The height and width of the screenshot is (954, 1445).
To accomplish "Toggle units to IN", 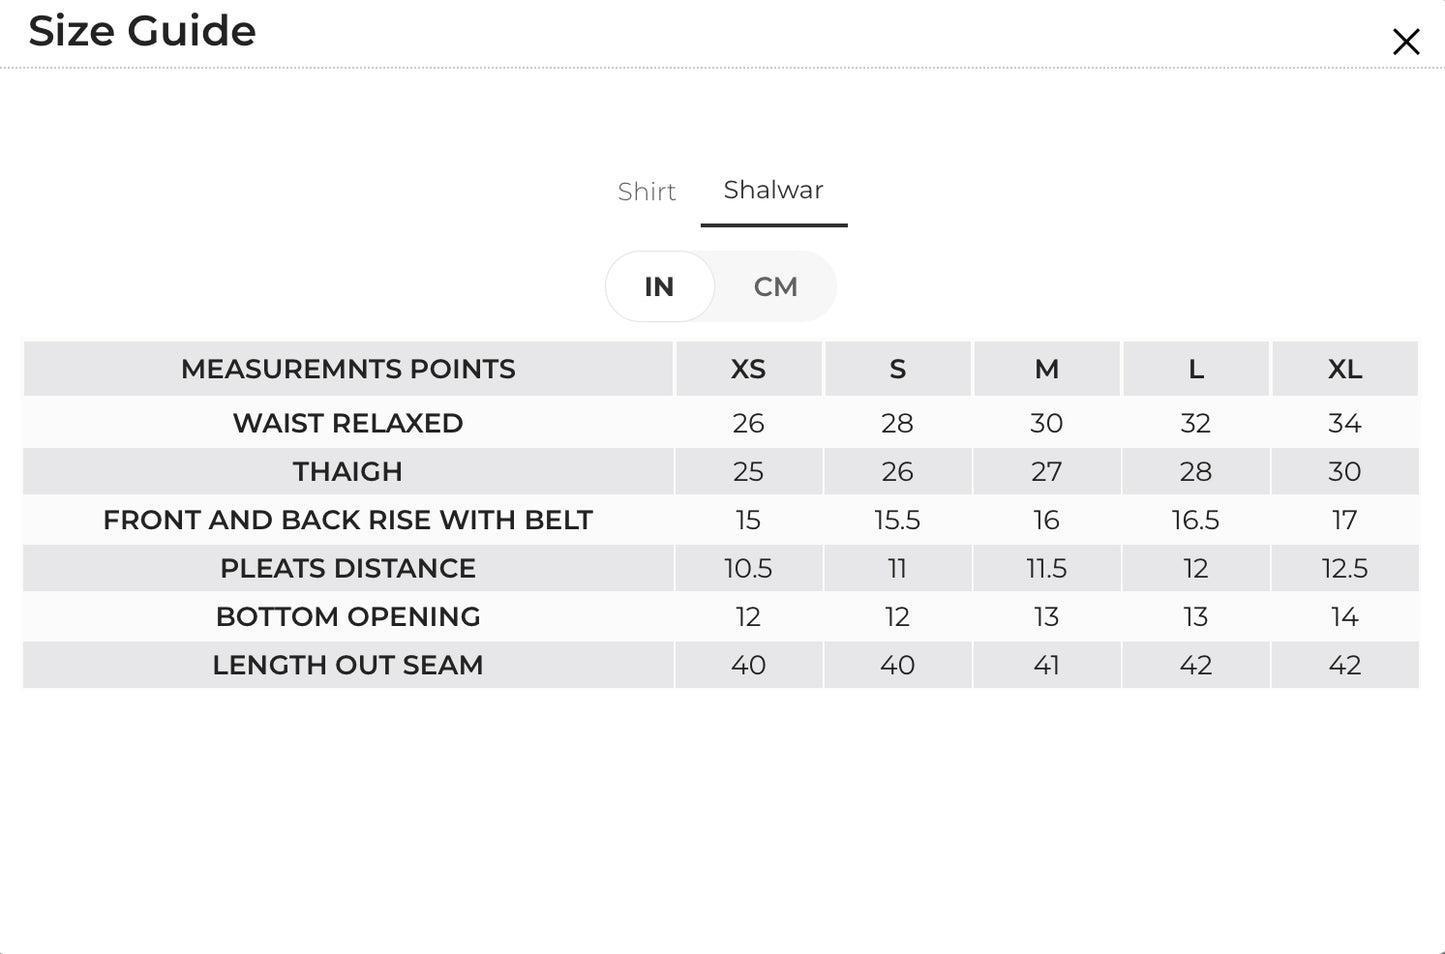I will coord(659,287).
